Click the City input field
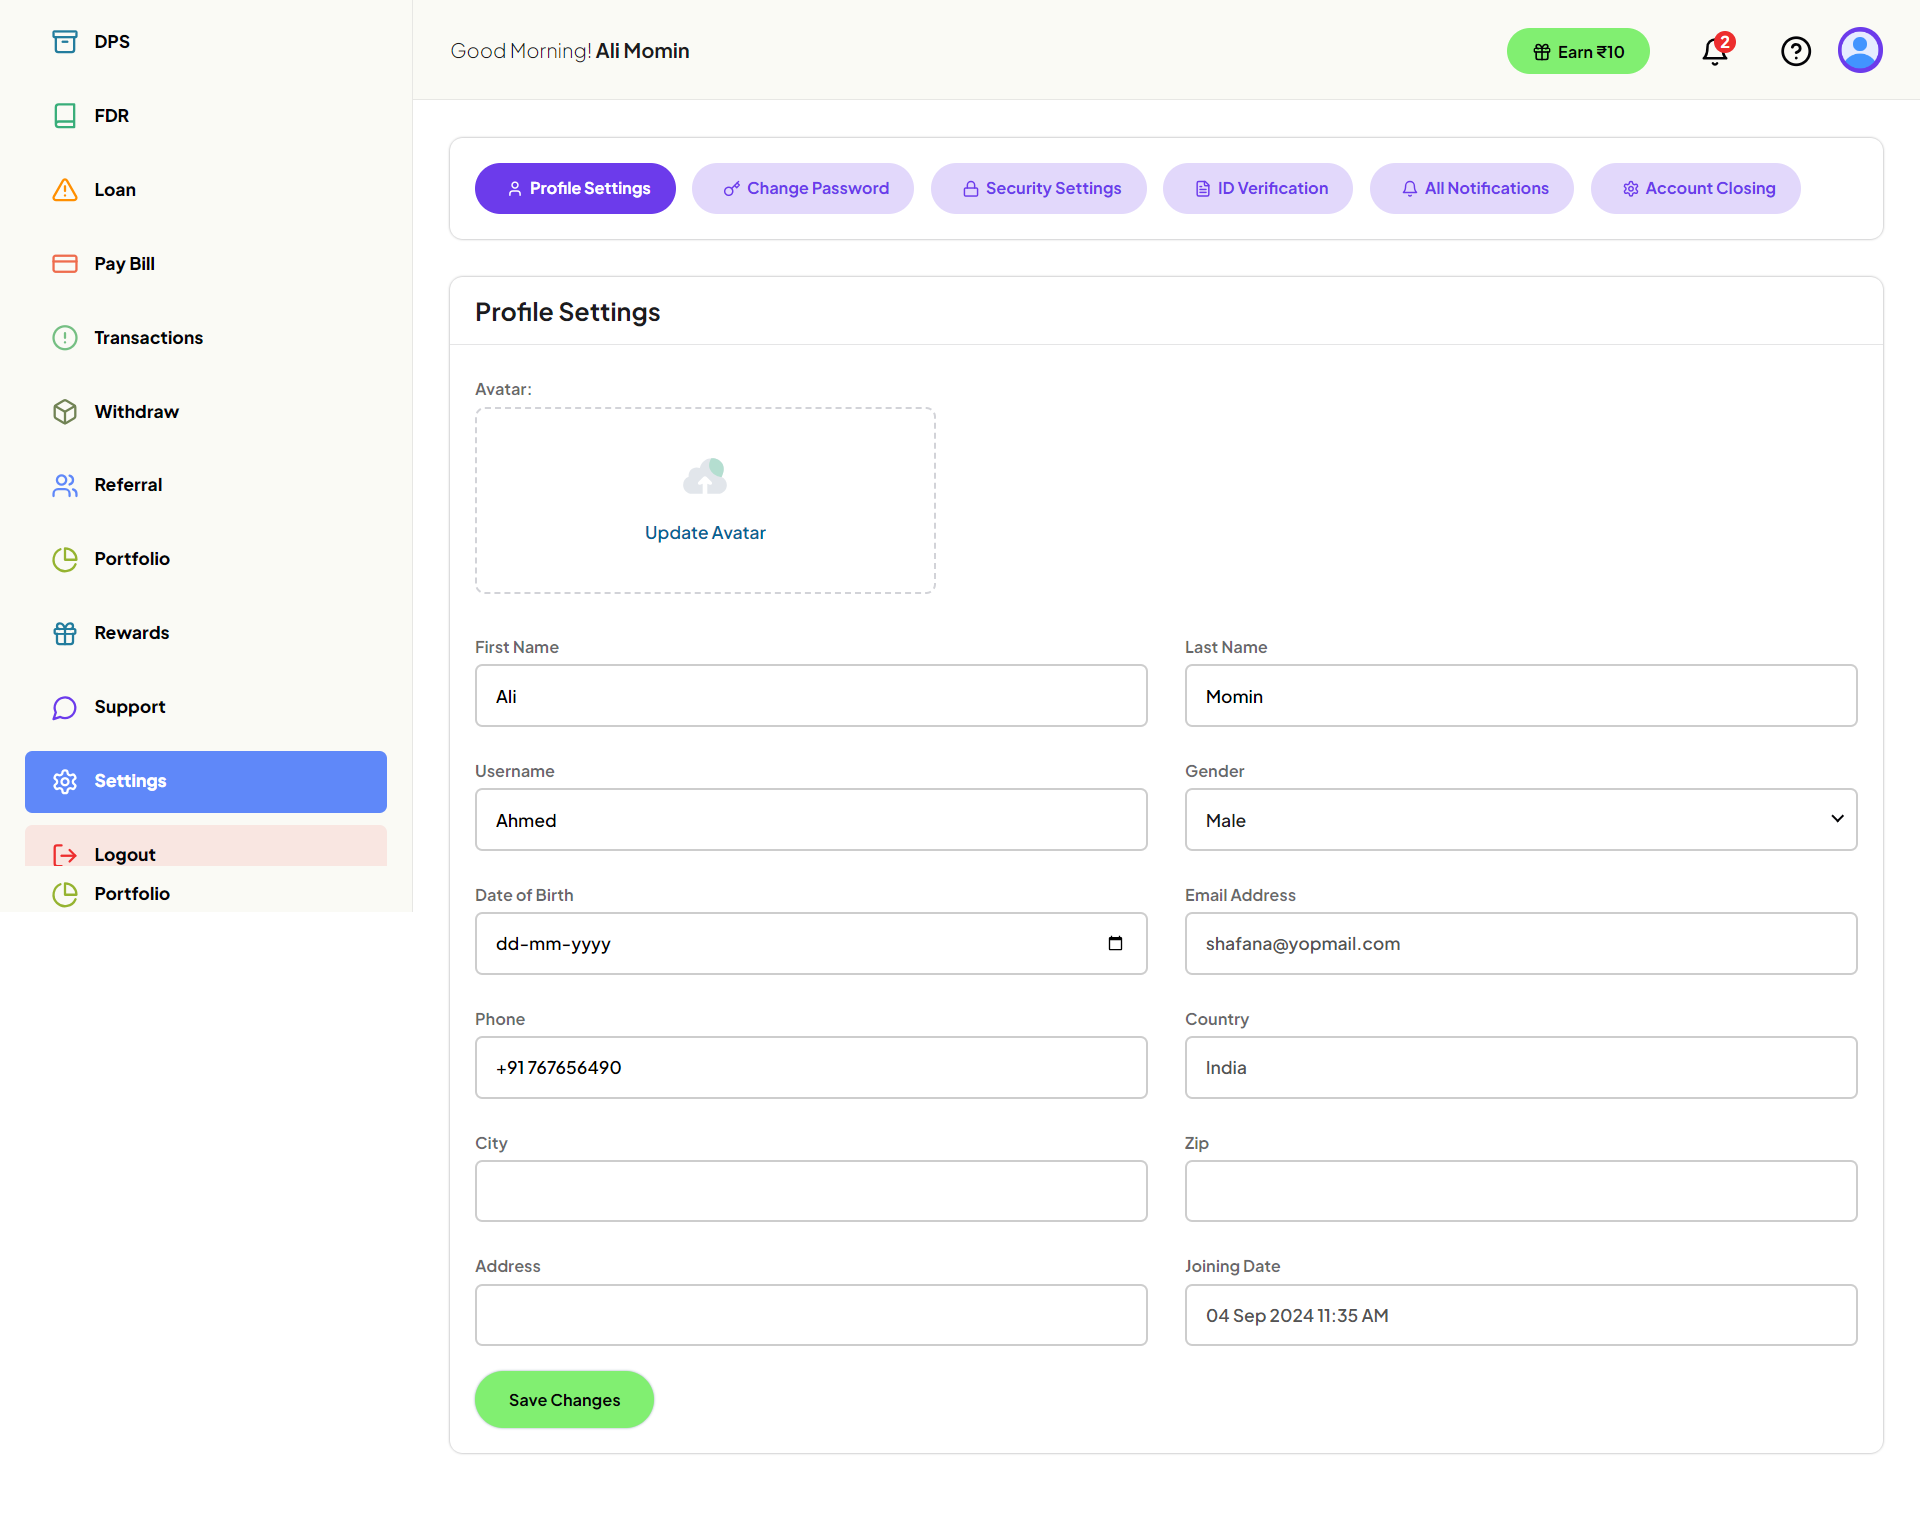The height and width of the screenshot is (1528, 1920). pyautogui.click(x=811, y=1191)
